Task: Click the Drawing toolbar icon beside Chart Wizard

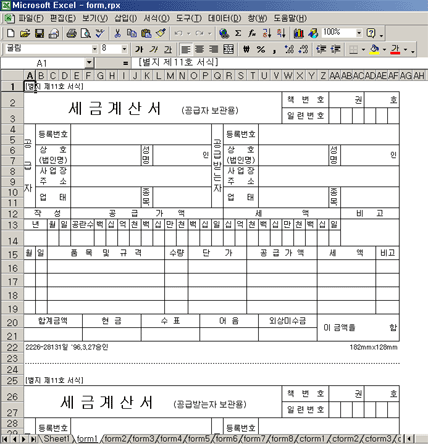Action: (313, 33)
